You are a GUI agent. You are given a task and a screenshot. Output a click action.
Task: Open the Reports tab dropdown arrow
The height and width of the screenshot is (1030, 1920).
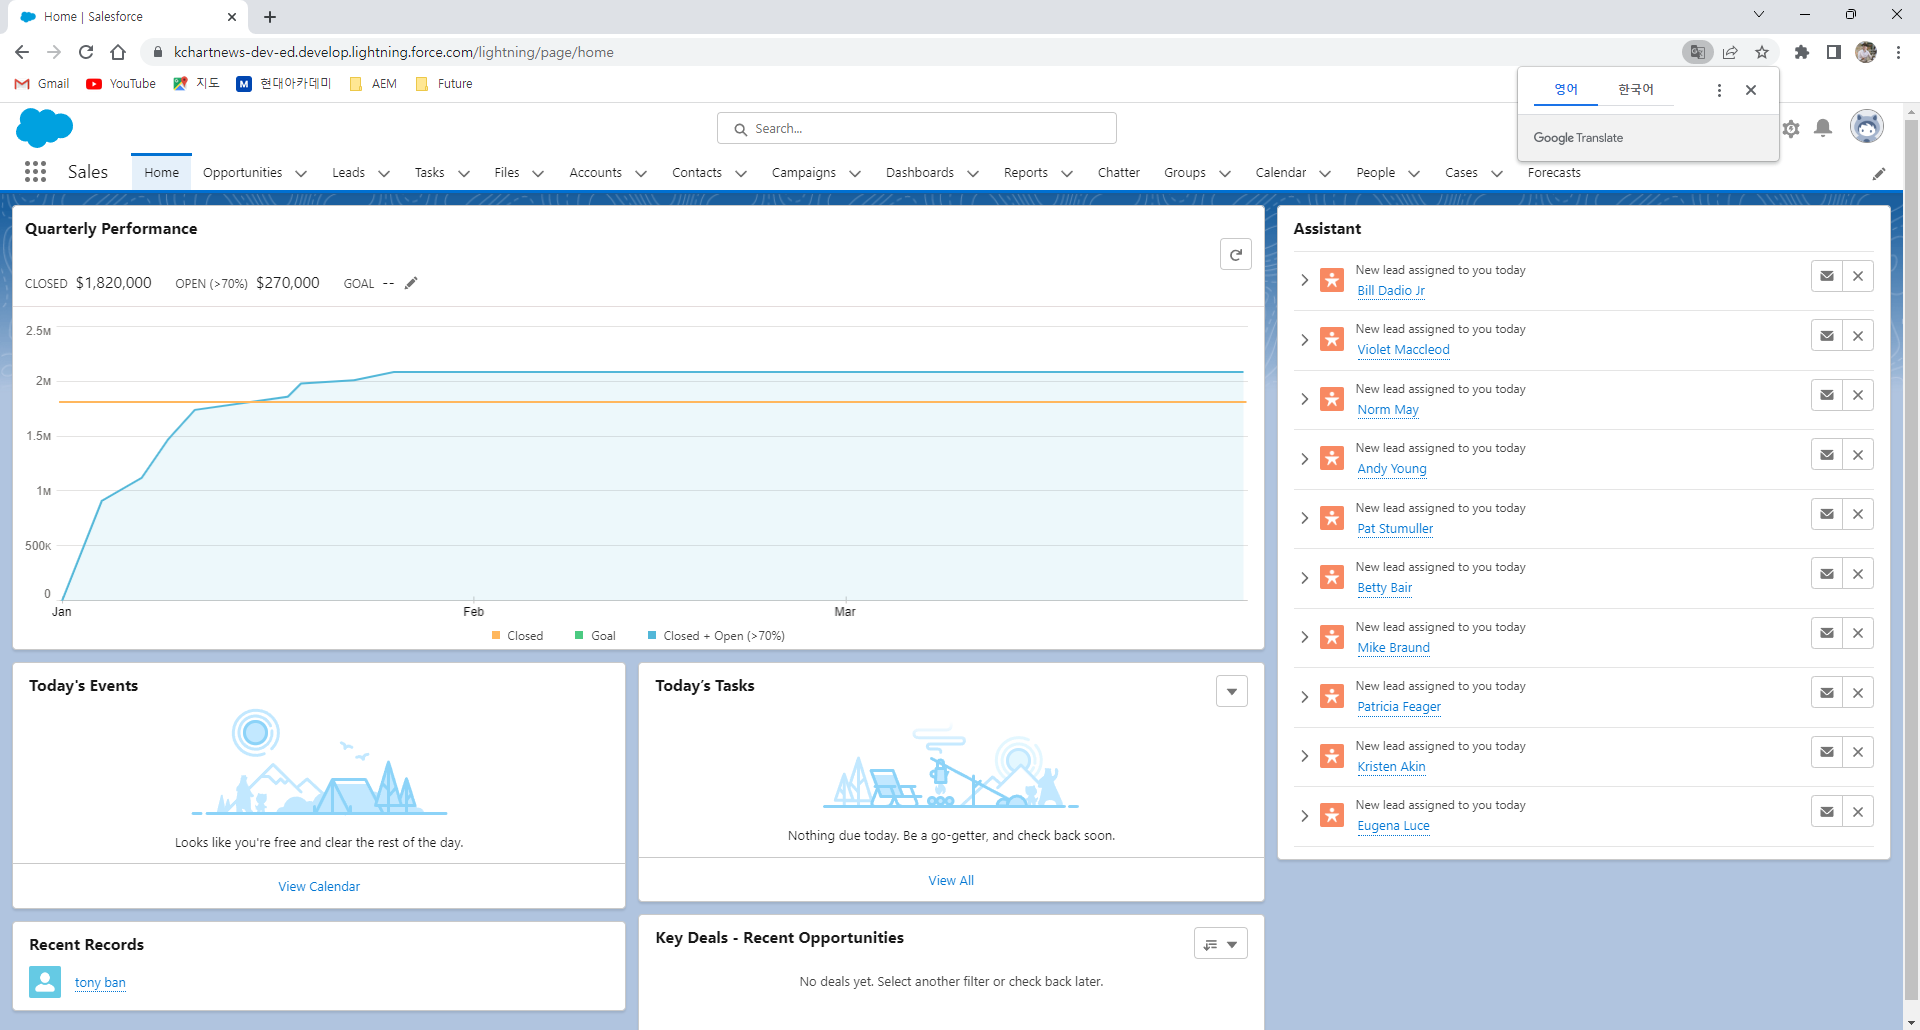[1067, 173]
